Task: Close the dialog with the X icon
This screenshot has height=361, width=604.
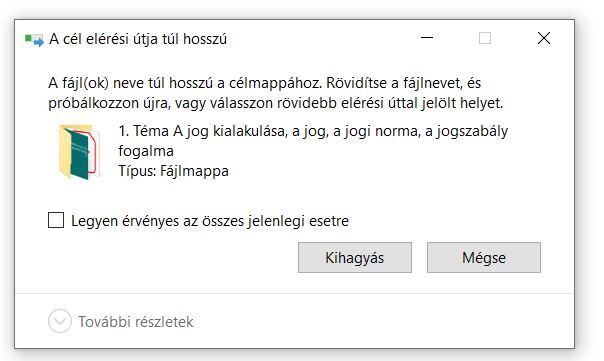Action: click(544, 38)
